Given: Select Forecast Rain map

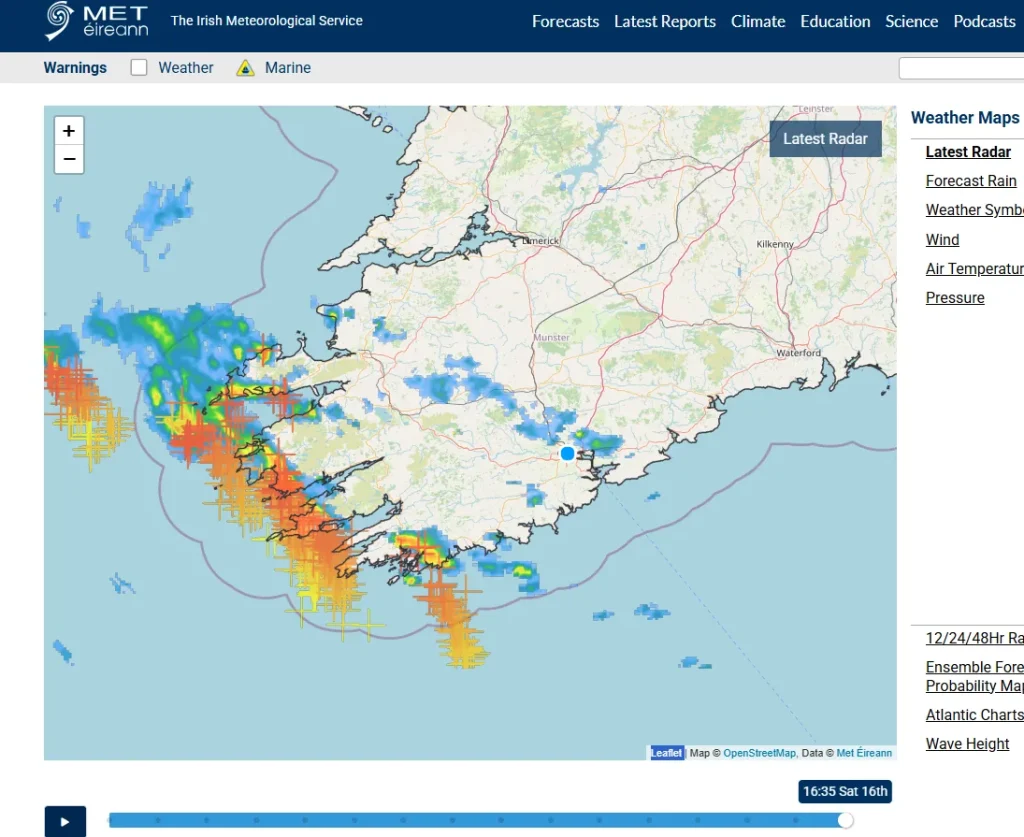Looking at the screenshot, I should (x=971, y=180).
